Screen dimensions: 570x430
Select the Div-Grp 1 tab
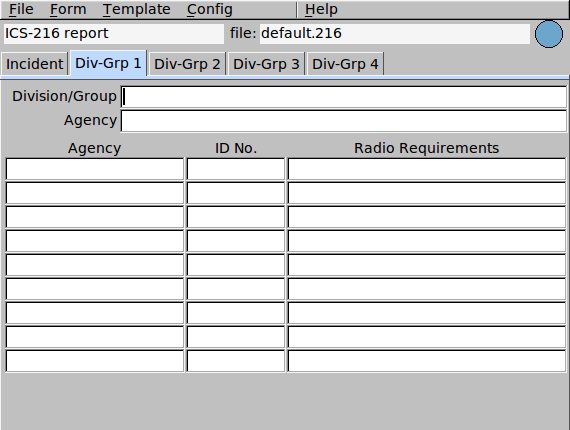click(108, 63)
